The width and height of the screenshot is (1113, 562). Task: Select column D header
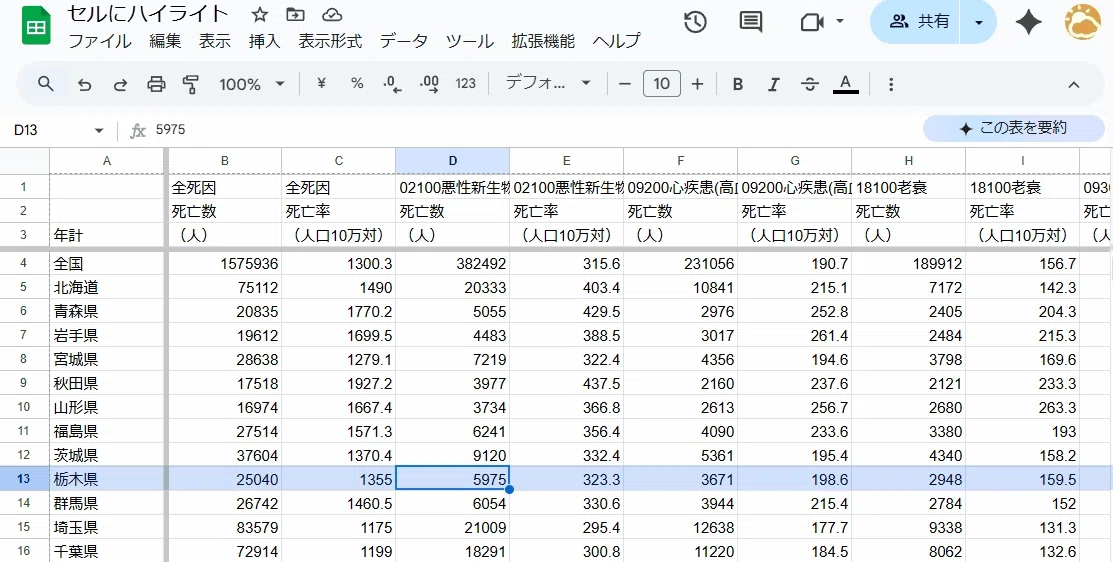[x=452, y=161]
